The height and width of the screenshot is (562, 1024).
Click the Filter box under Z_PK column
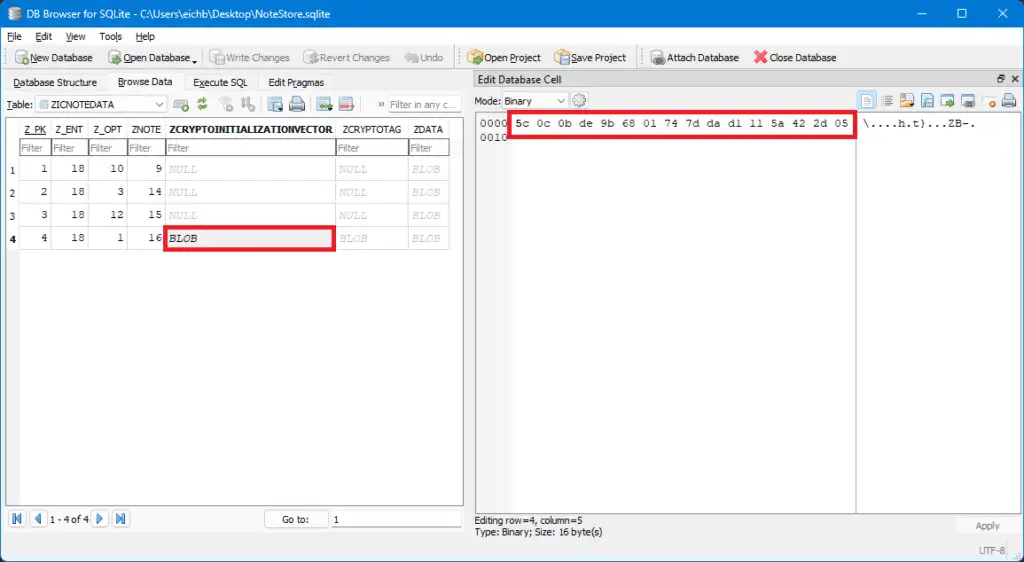click(35, 148)
